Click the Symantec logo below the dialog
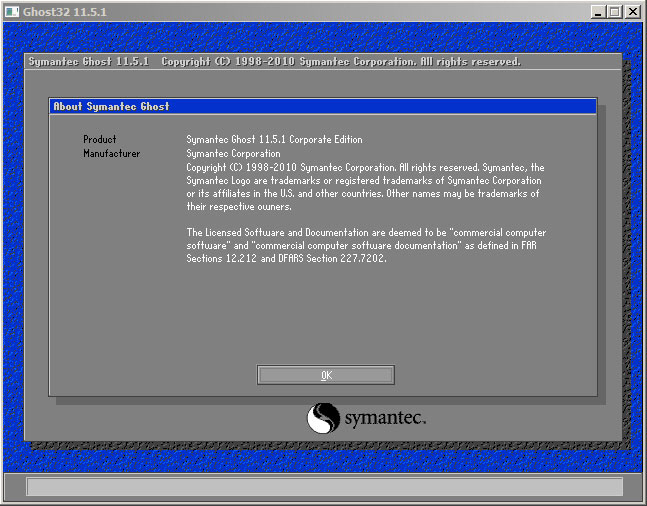This screenshot has width=647, height=506. (366, 418)
